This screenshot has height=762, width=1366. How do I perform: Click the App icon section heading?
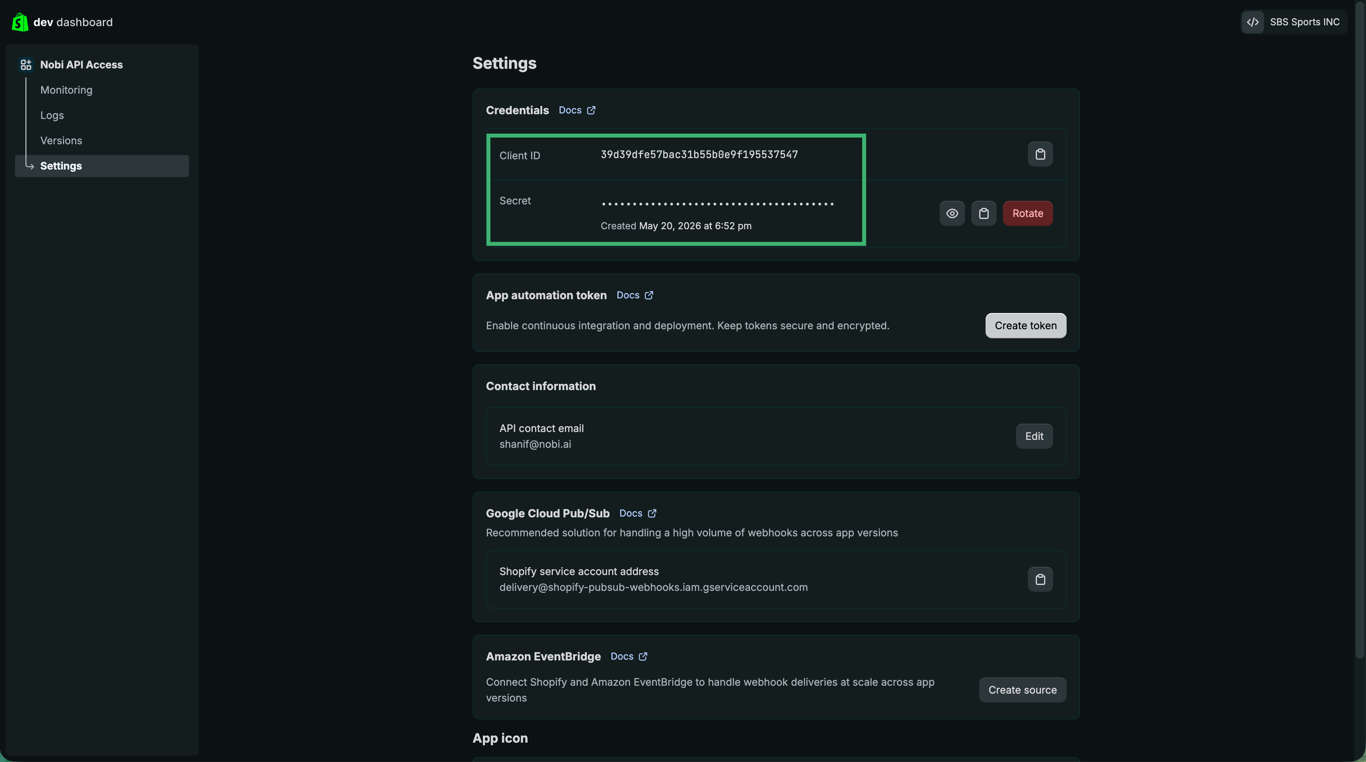[x=500, y=738]
